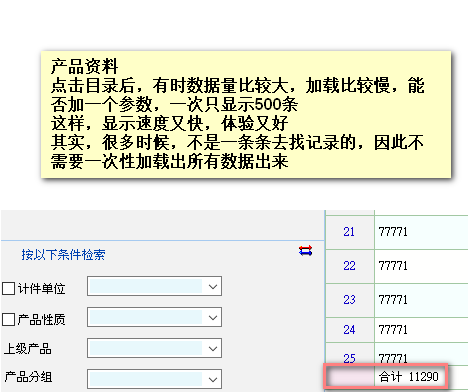Expand the 上级产品 dropdown arrow

pos(213,348)
